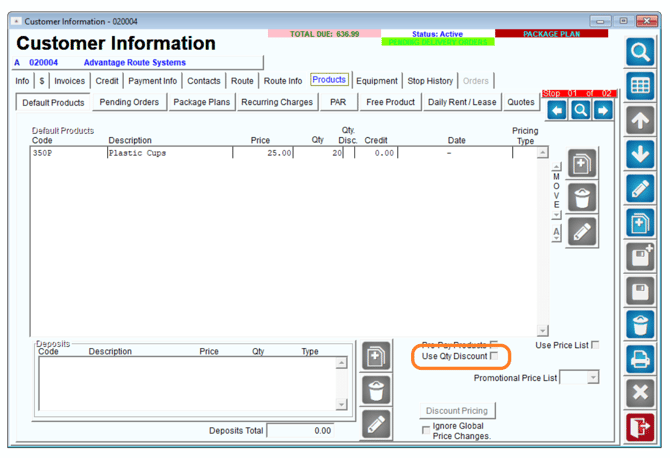This screenshot has height=458, width=670.
Task: Delete deposit using the deposits trash icon
Action: point(376,390)
